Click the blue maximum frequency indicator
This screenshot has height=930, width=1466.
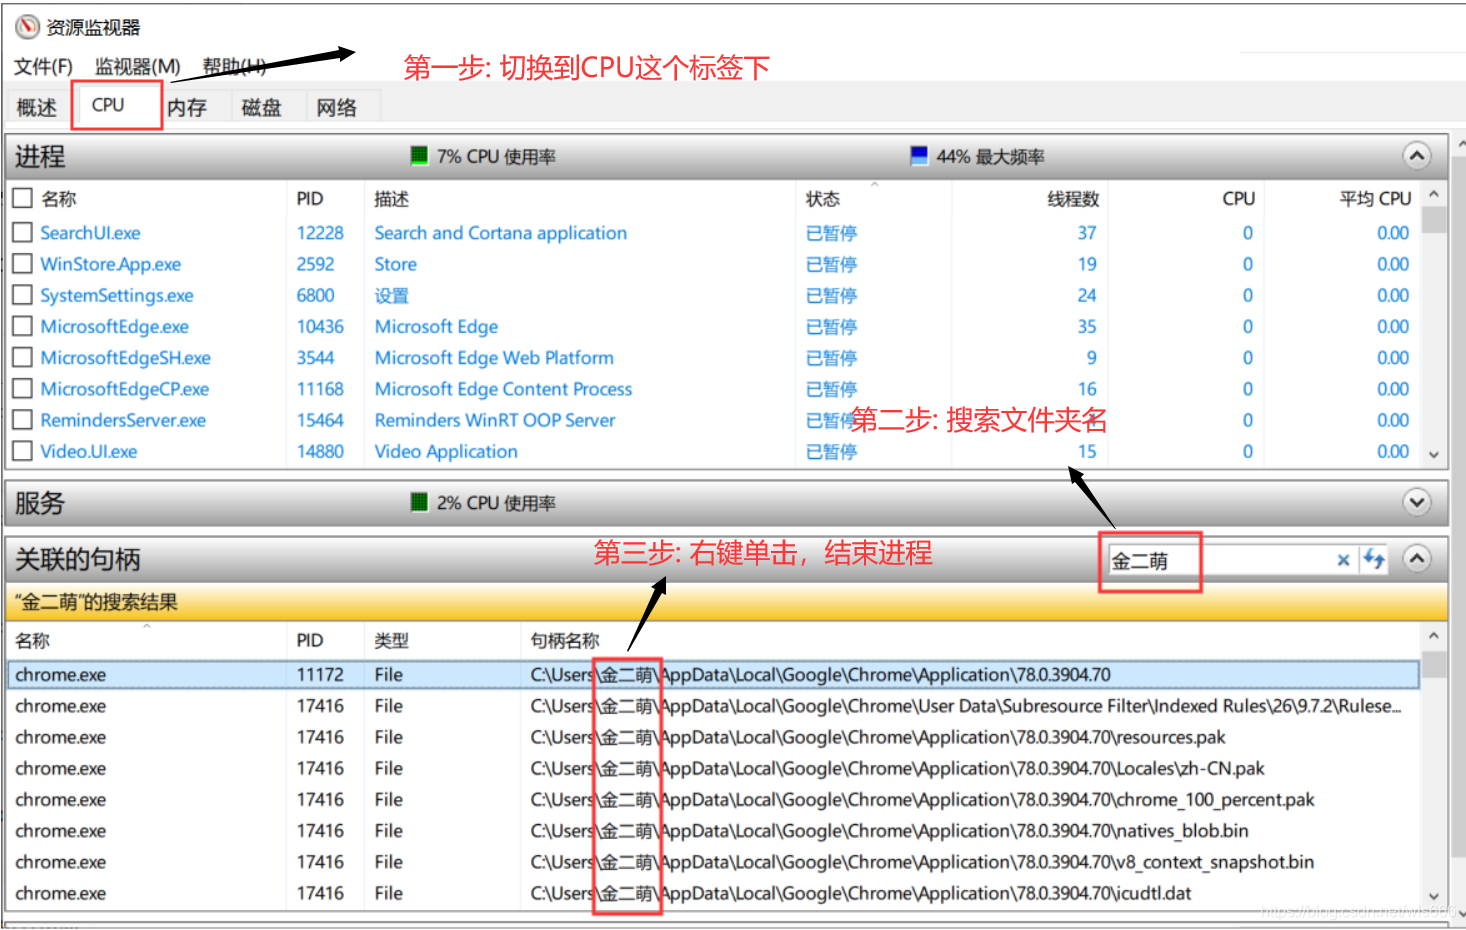[x=919, y=156]
